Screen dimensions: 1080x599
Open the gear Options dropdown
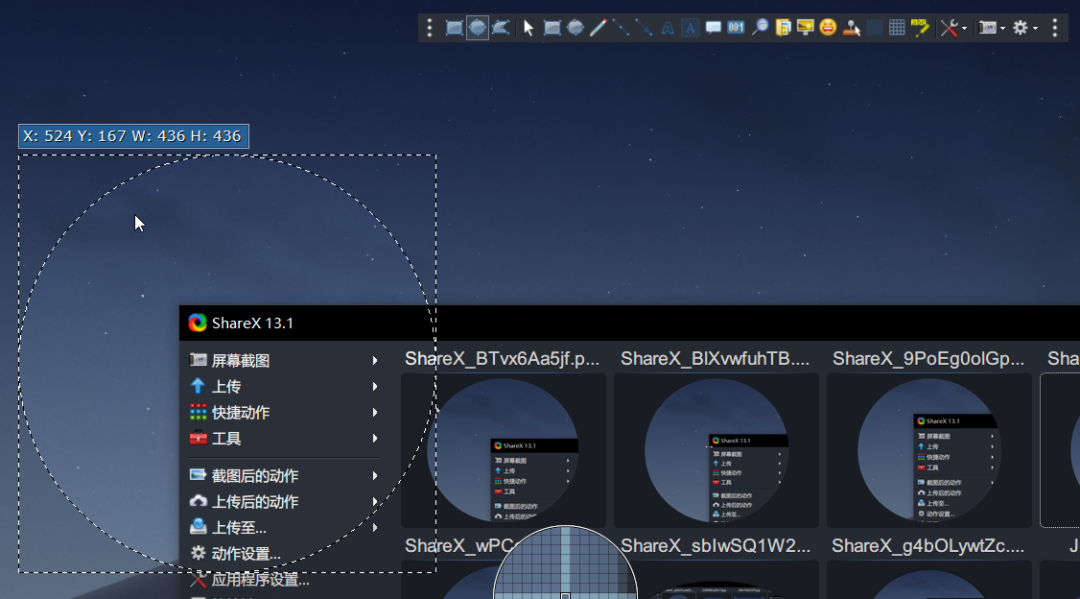coord(1025,28)
